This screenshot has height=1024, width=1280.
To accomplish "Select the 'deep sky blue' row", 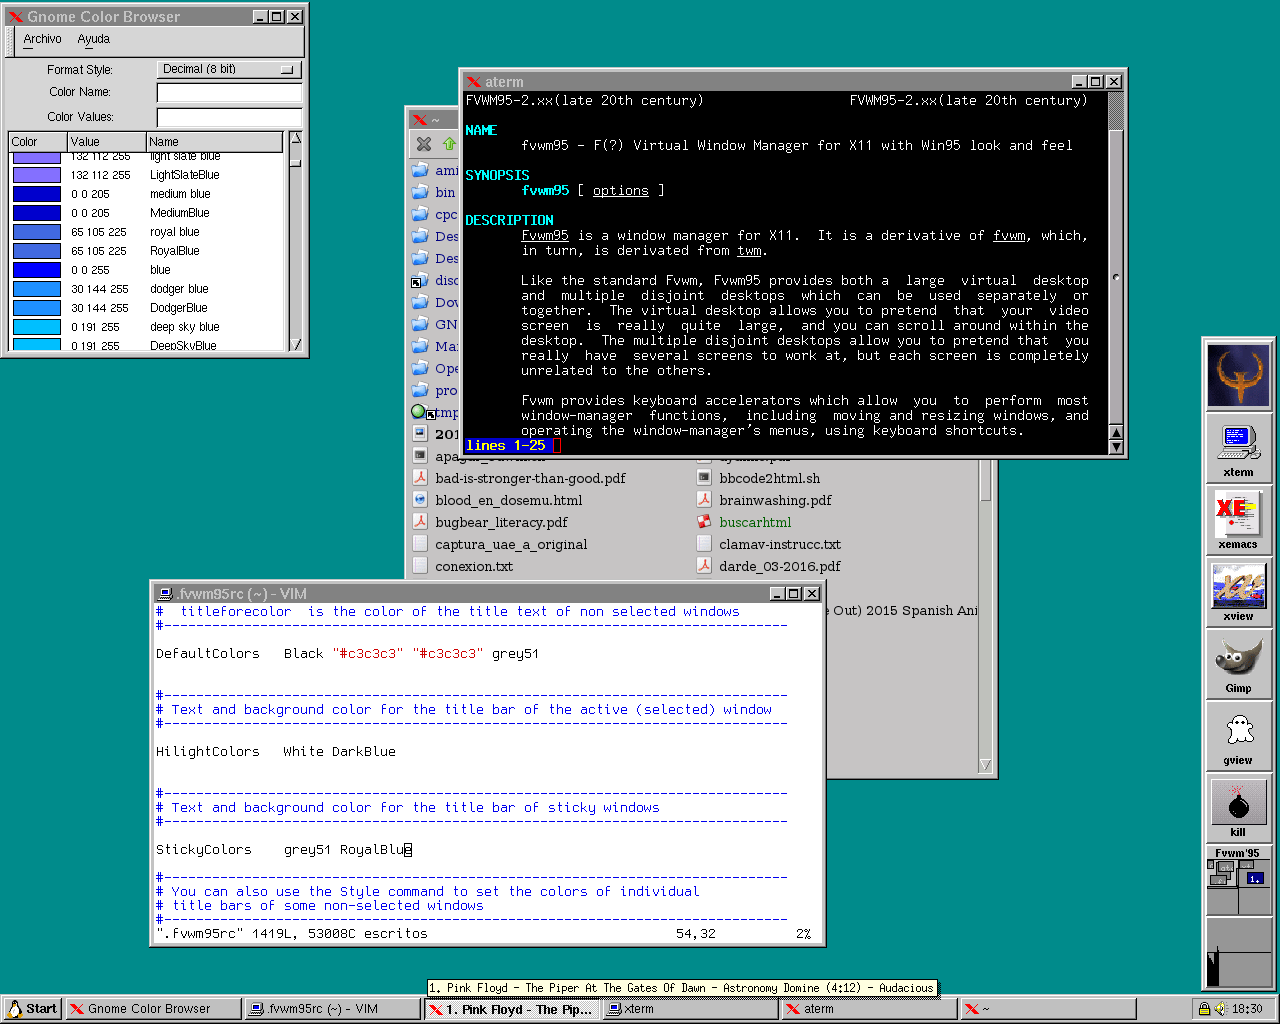I will pos(148,327).
